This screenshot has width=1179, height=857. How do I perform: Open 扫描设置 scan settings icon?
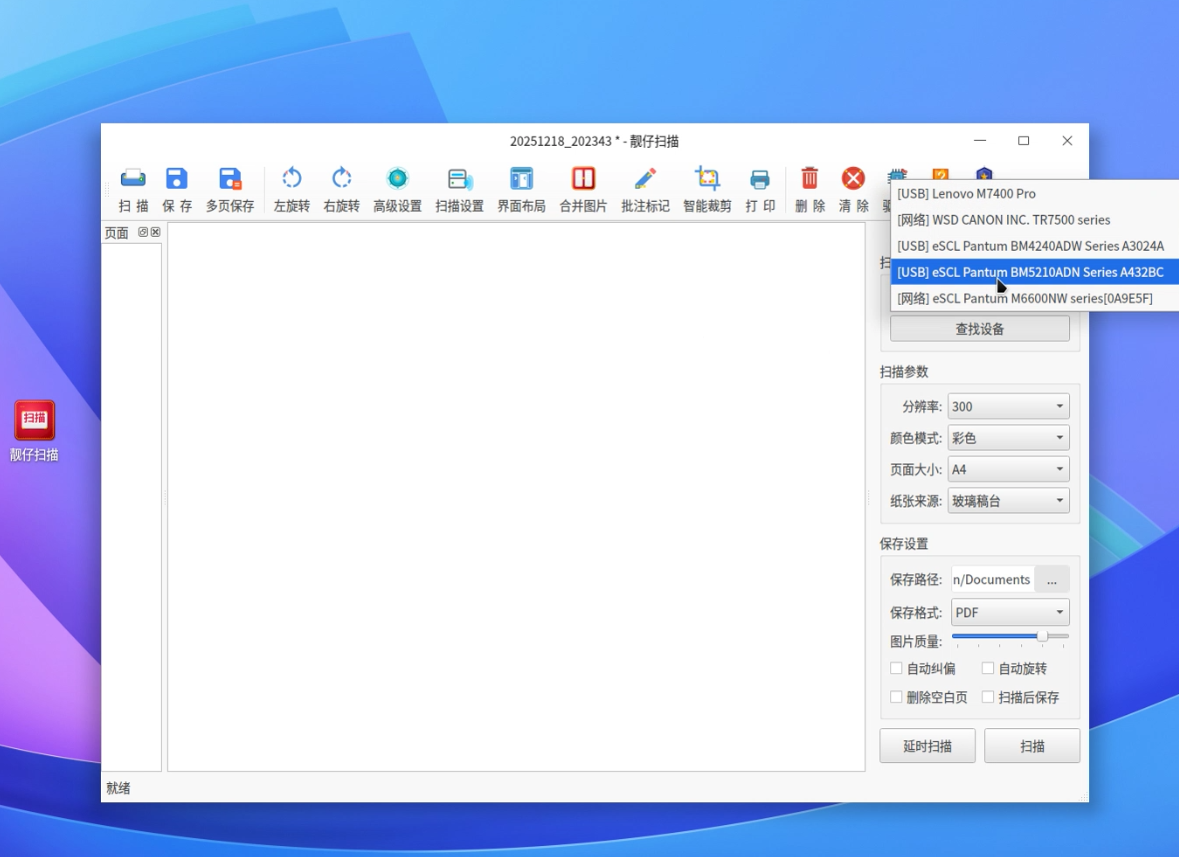[x=459, y=189]
